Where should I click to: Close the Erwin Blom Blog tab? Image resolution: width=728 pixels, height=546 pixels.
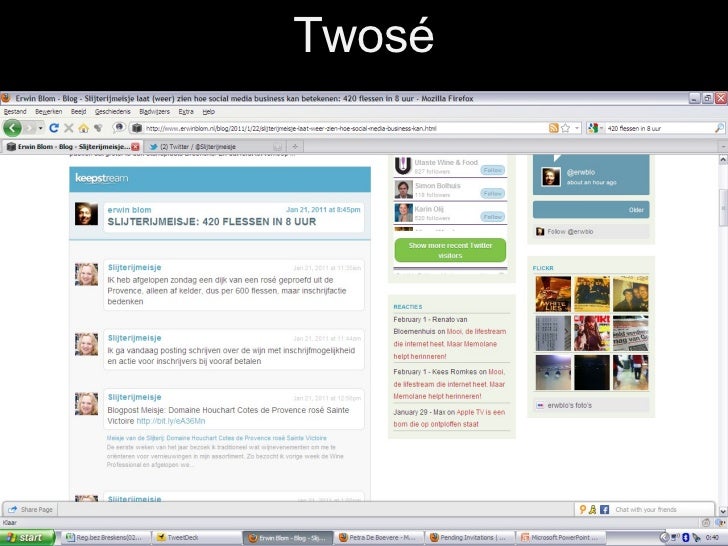tap(135, 147)
